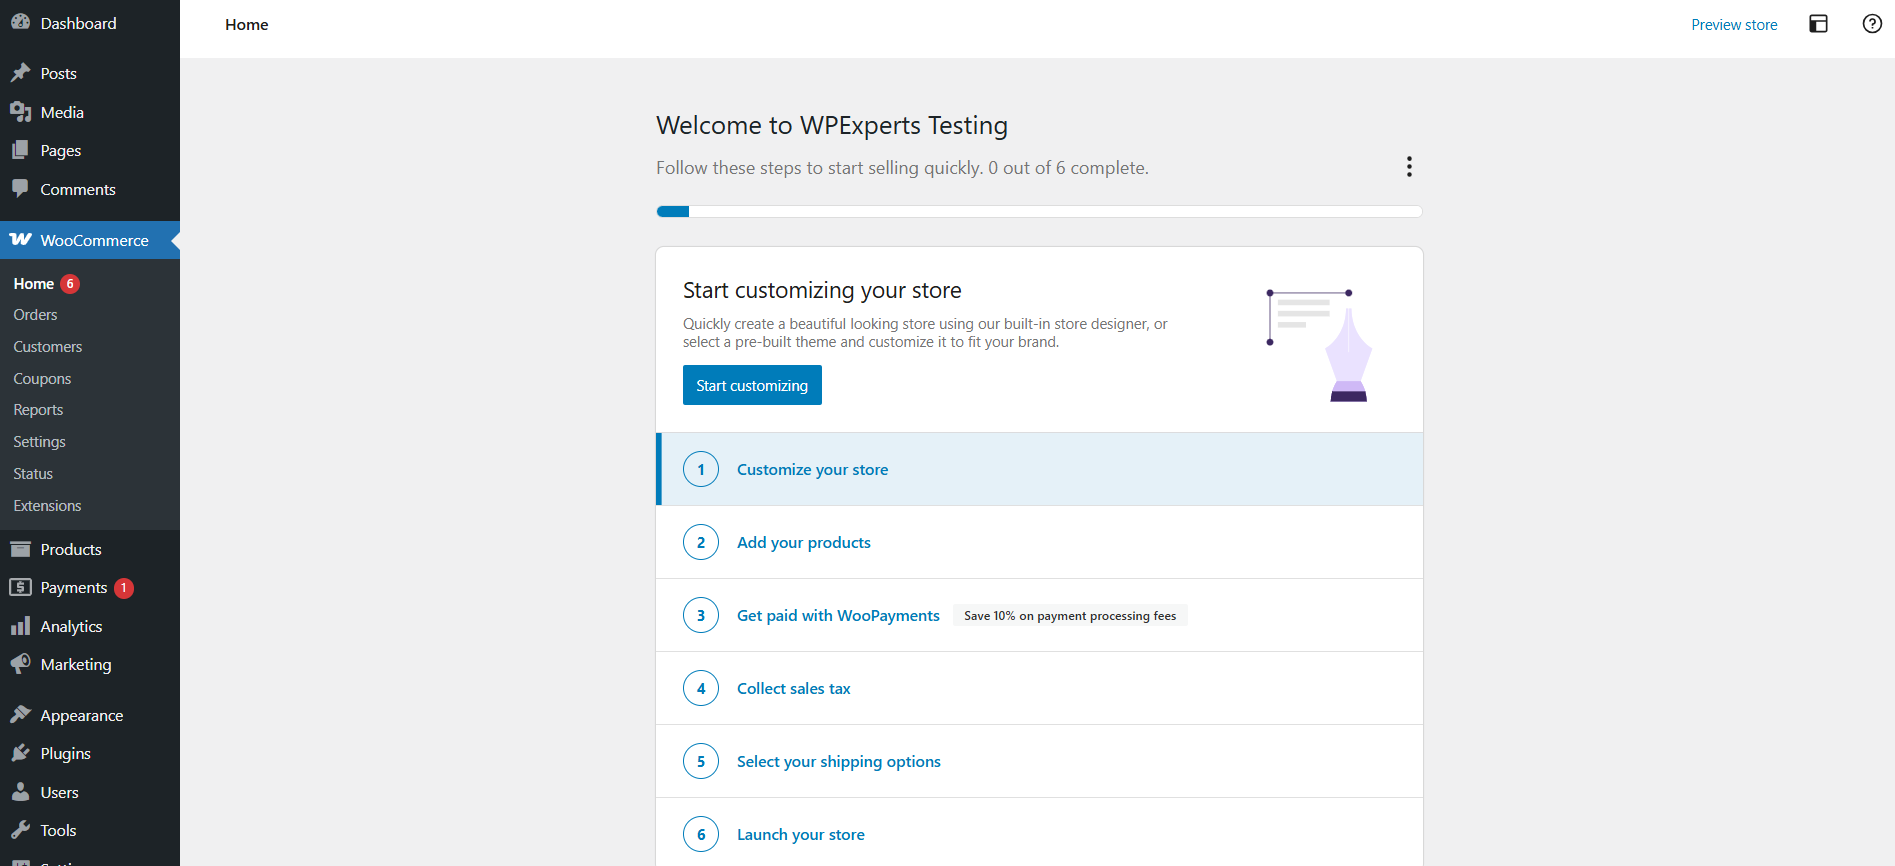Click the Welcome to WPExperts Testing heading
The image size is (1895, 866).
tap(832, 125)
